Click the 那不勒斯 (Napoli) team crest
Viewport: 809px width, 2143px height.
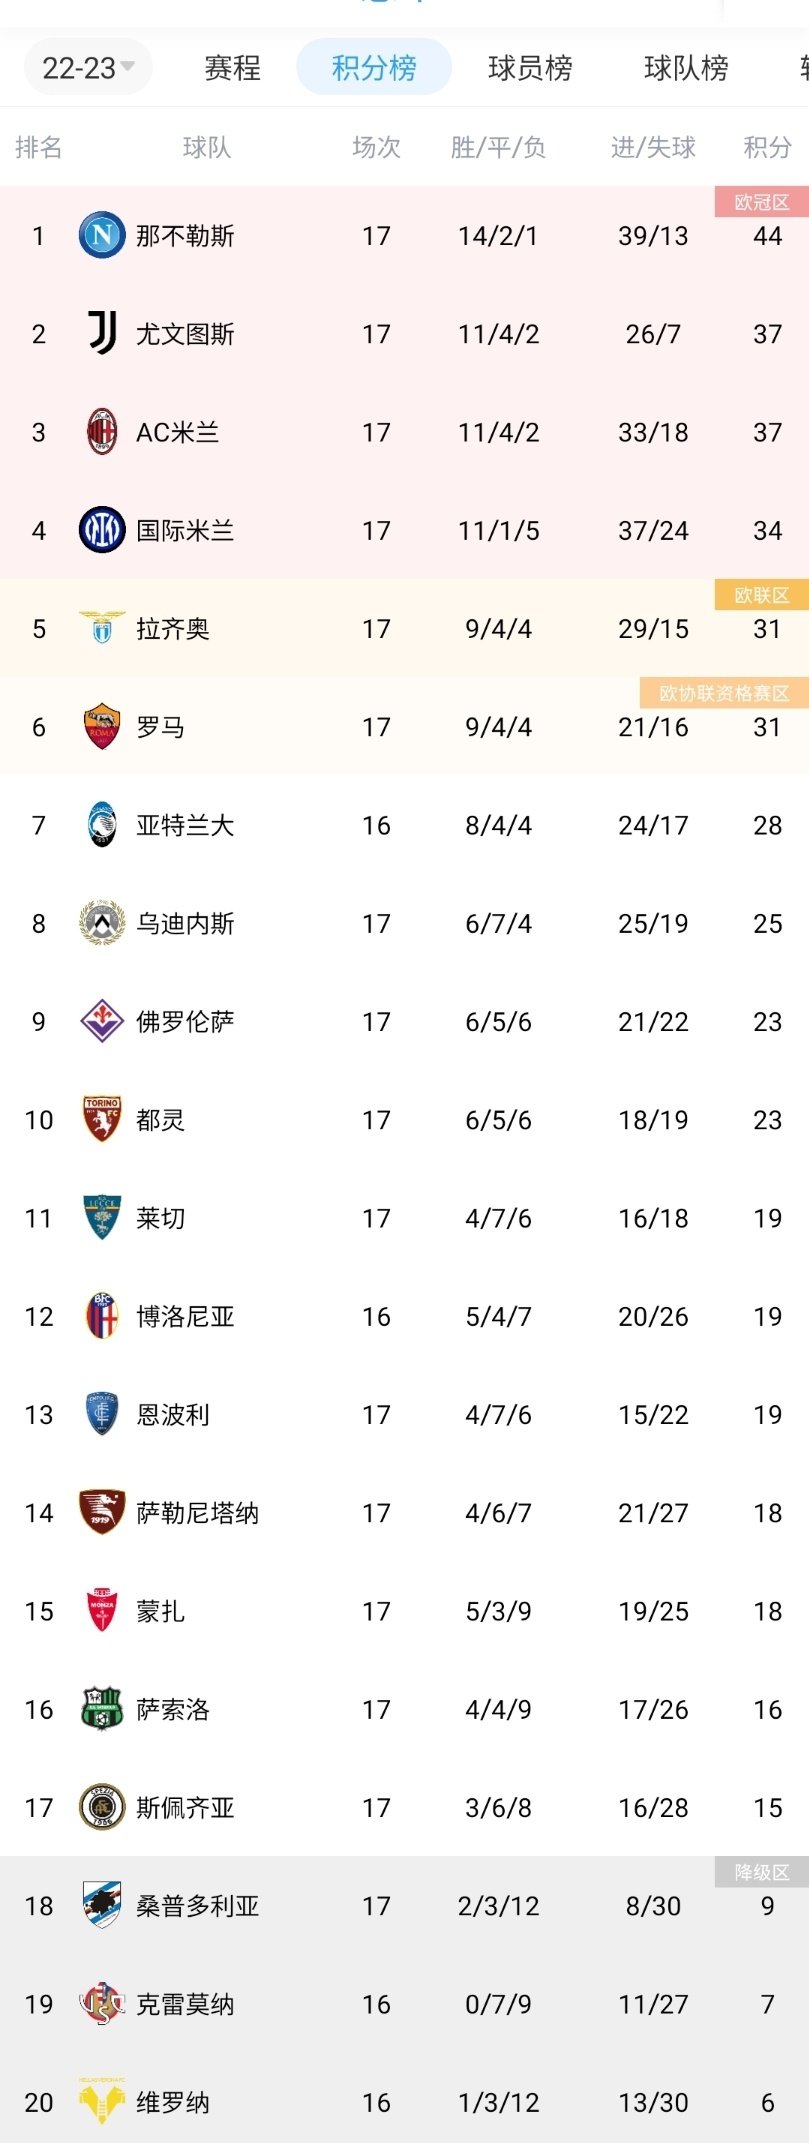[x=101, y=236]
